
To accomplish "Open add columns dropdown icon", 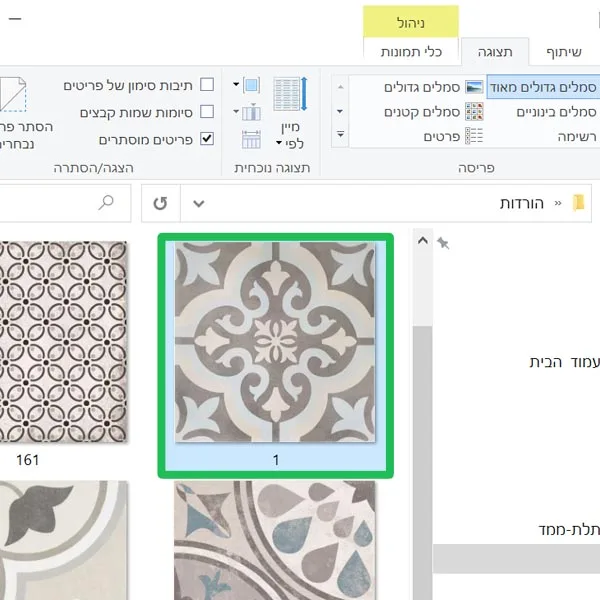I will (x=246, y=112).
